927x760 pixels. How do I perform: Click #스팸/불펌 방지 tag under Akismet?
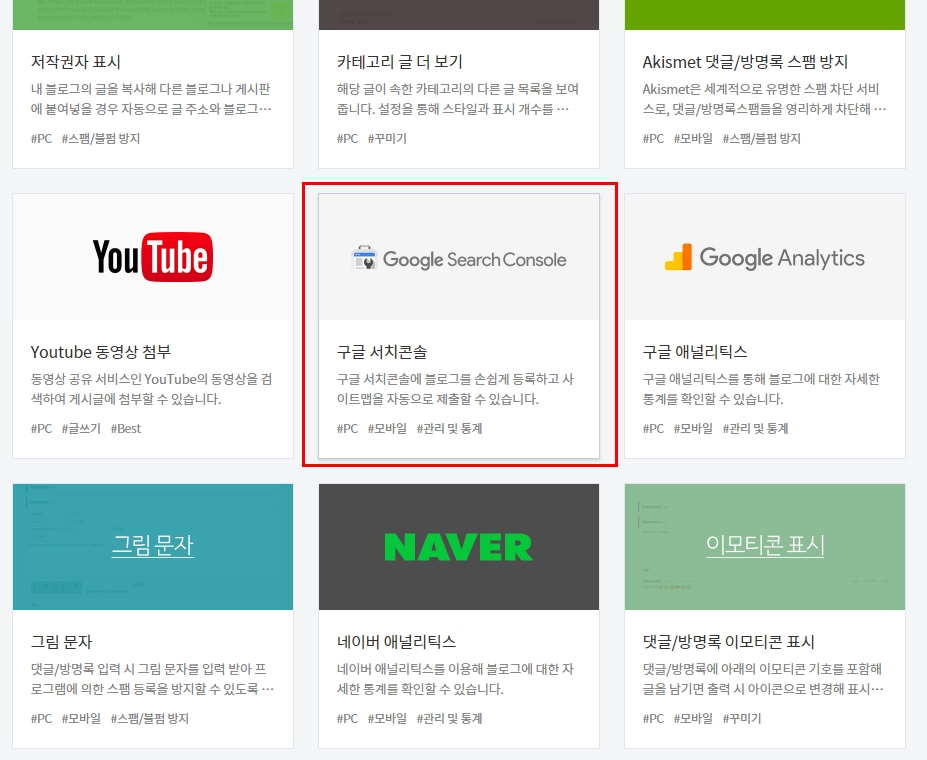point(761,138)
